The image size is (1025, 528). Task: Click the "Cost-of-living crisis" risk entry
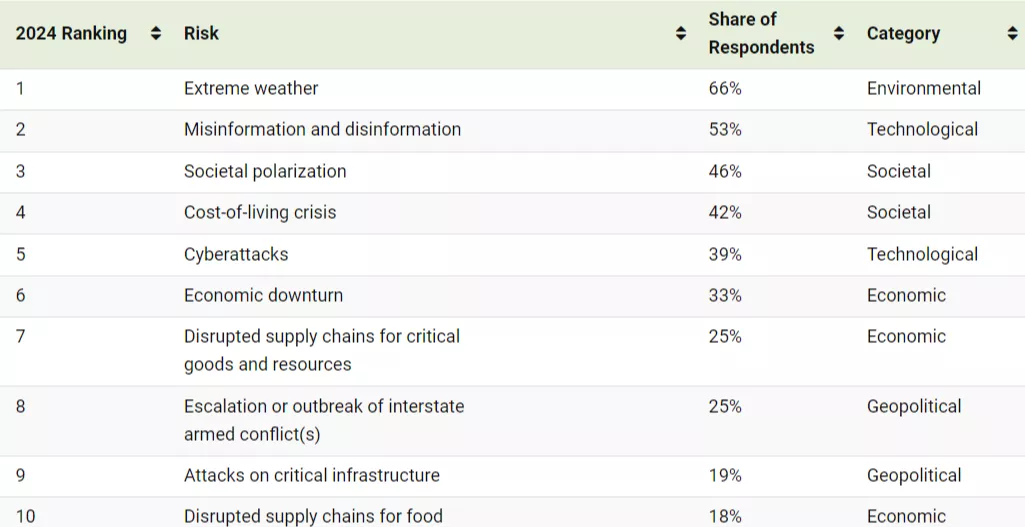coord(260,213)
